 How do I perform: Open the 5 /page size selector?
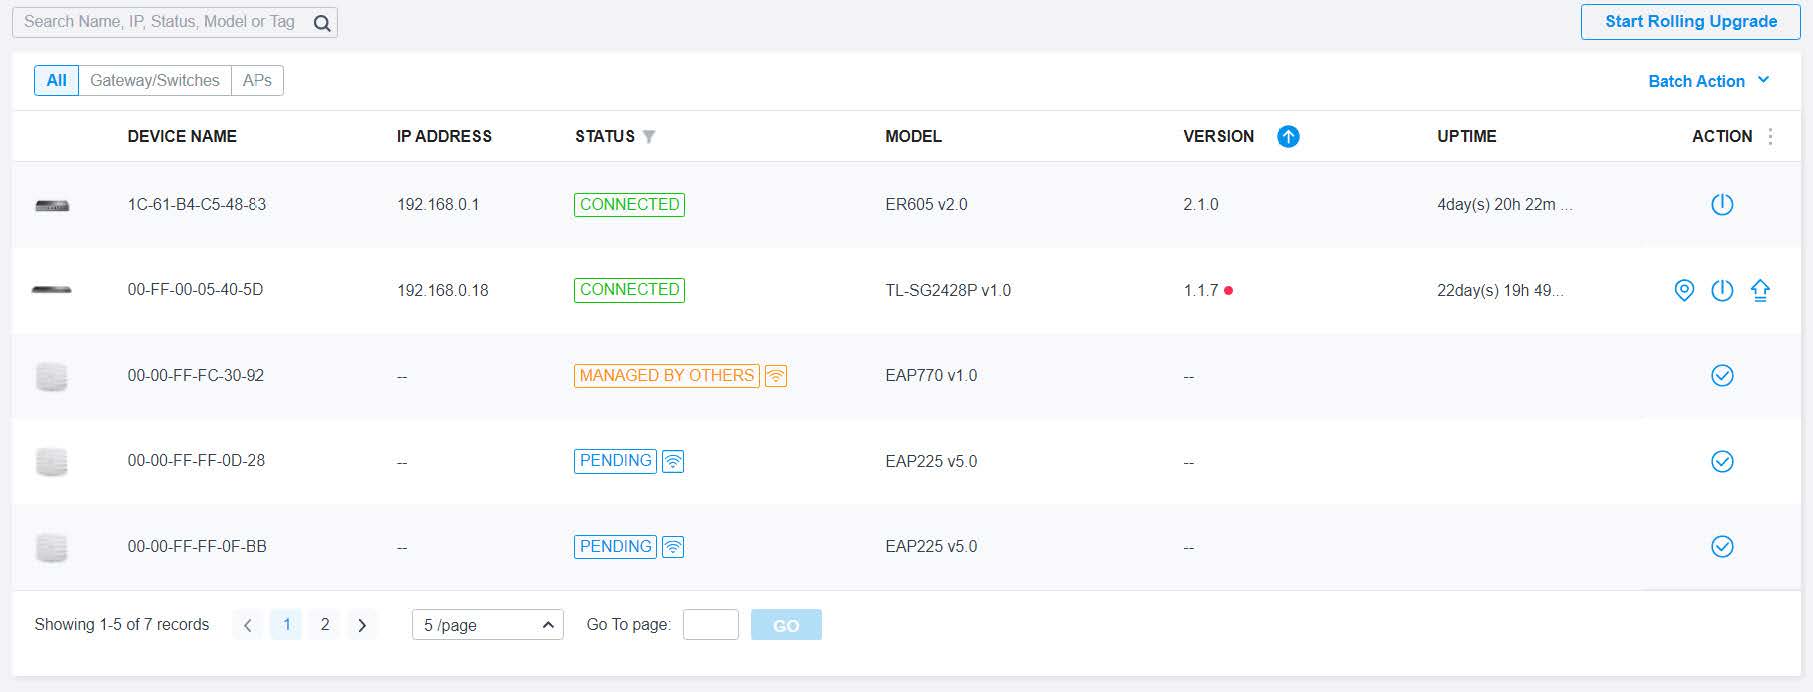tap(487, 625)
